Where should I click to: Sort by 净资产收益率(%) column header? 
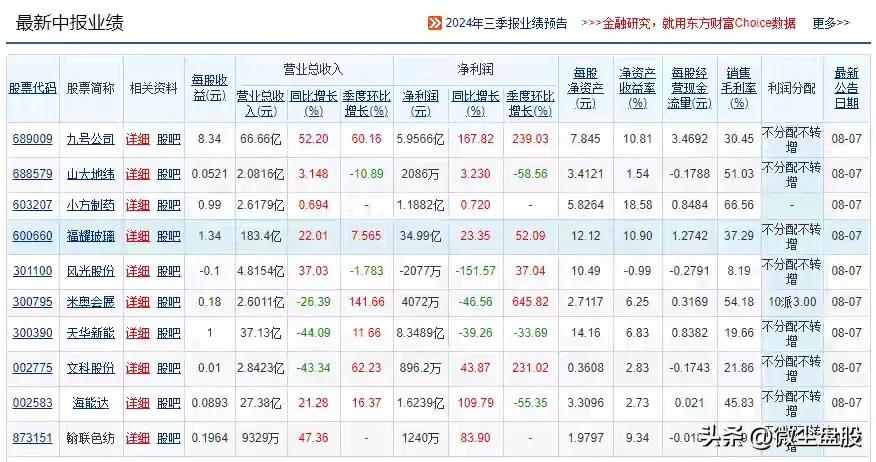point(637,88)
